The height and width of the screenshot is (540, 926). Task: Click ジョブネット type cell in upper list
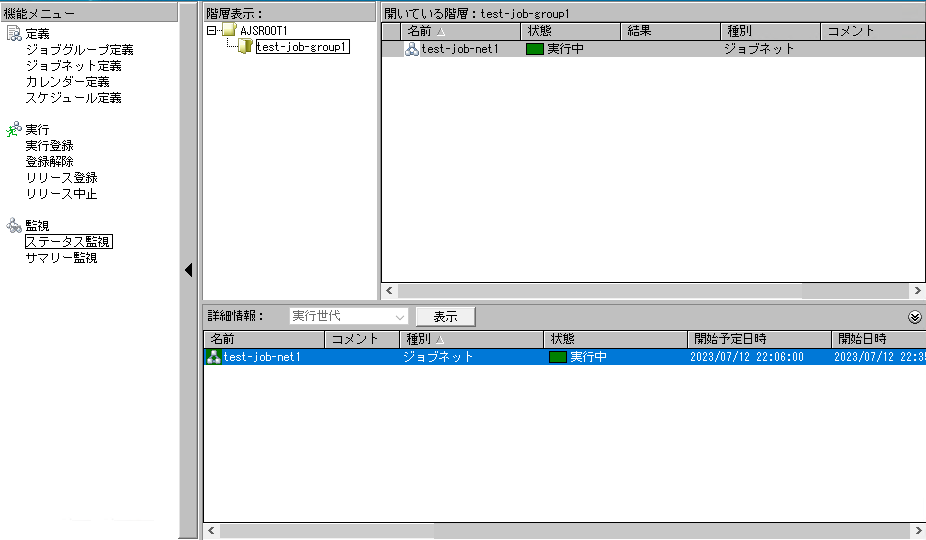coord(759,49)
